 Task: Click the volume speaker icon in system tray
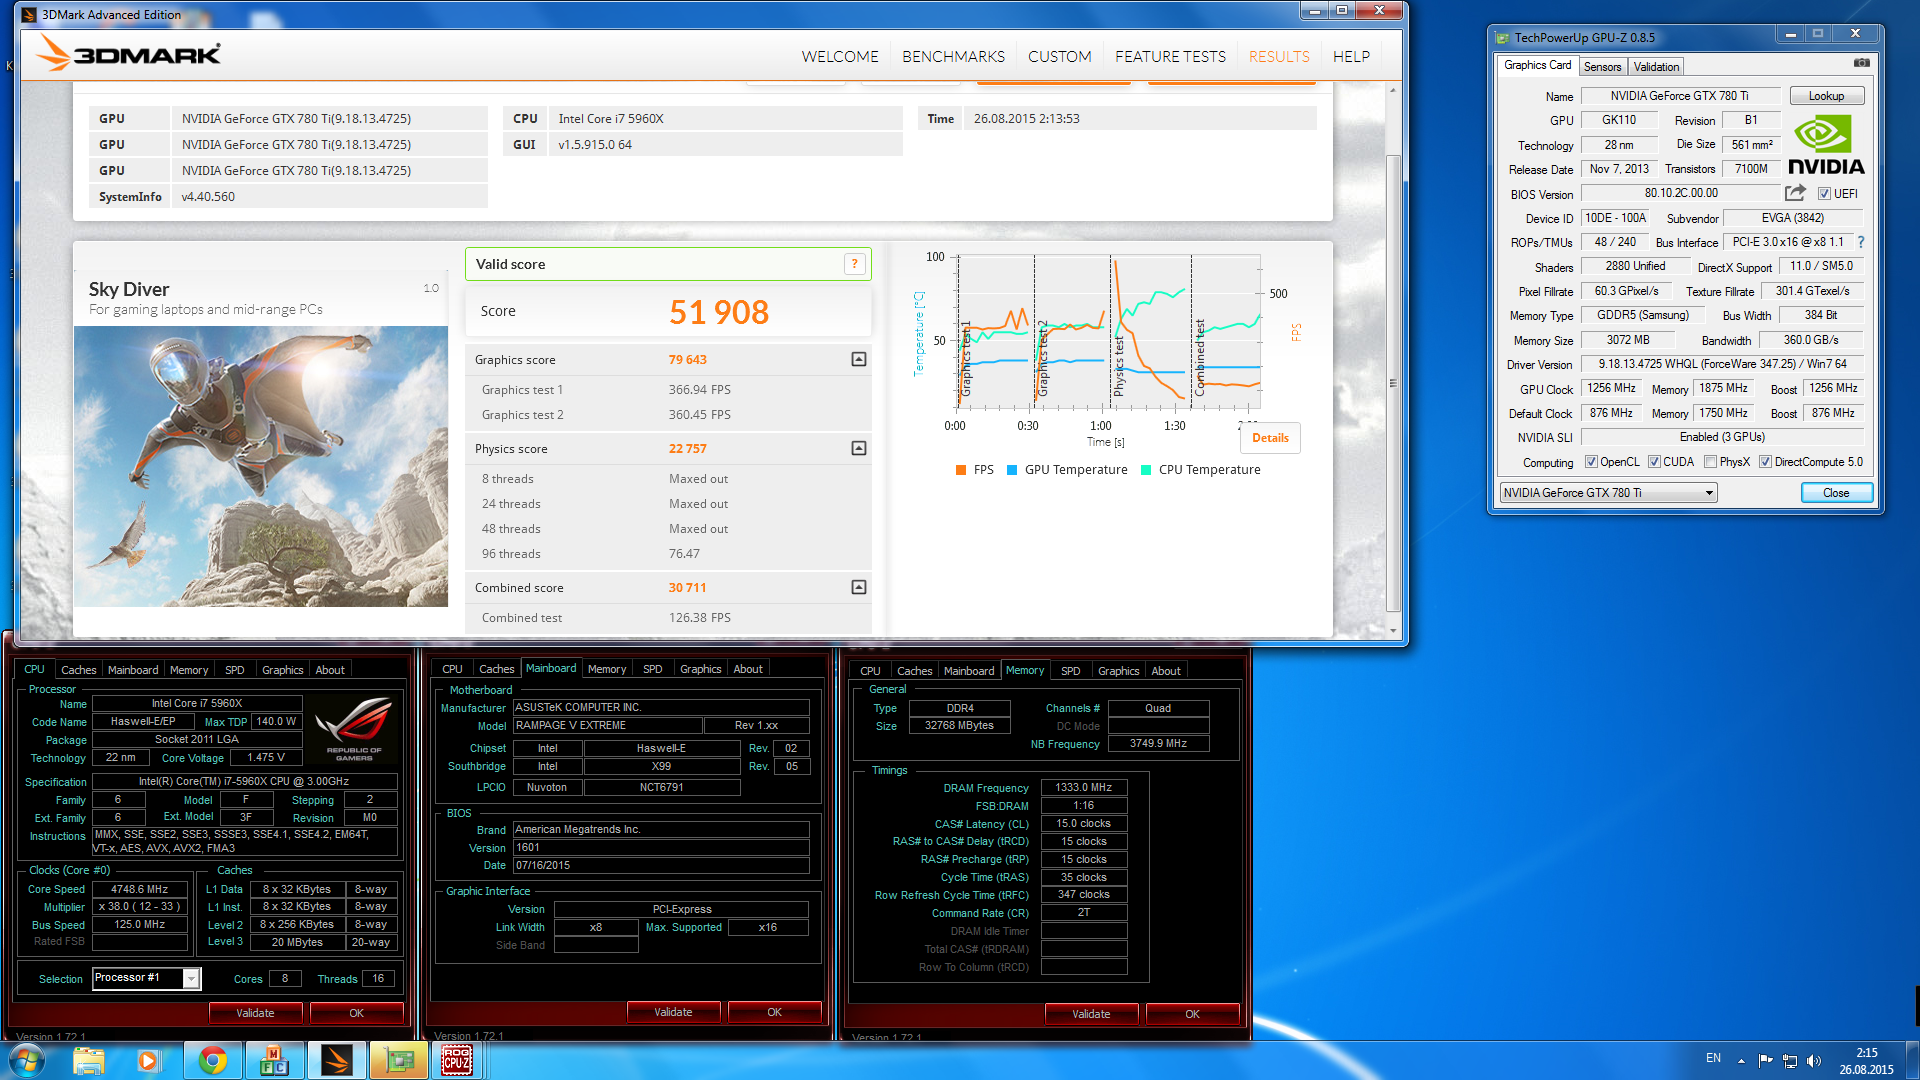click(1814, 1060)
